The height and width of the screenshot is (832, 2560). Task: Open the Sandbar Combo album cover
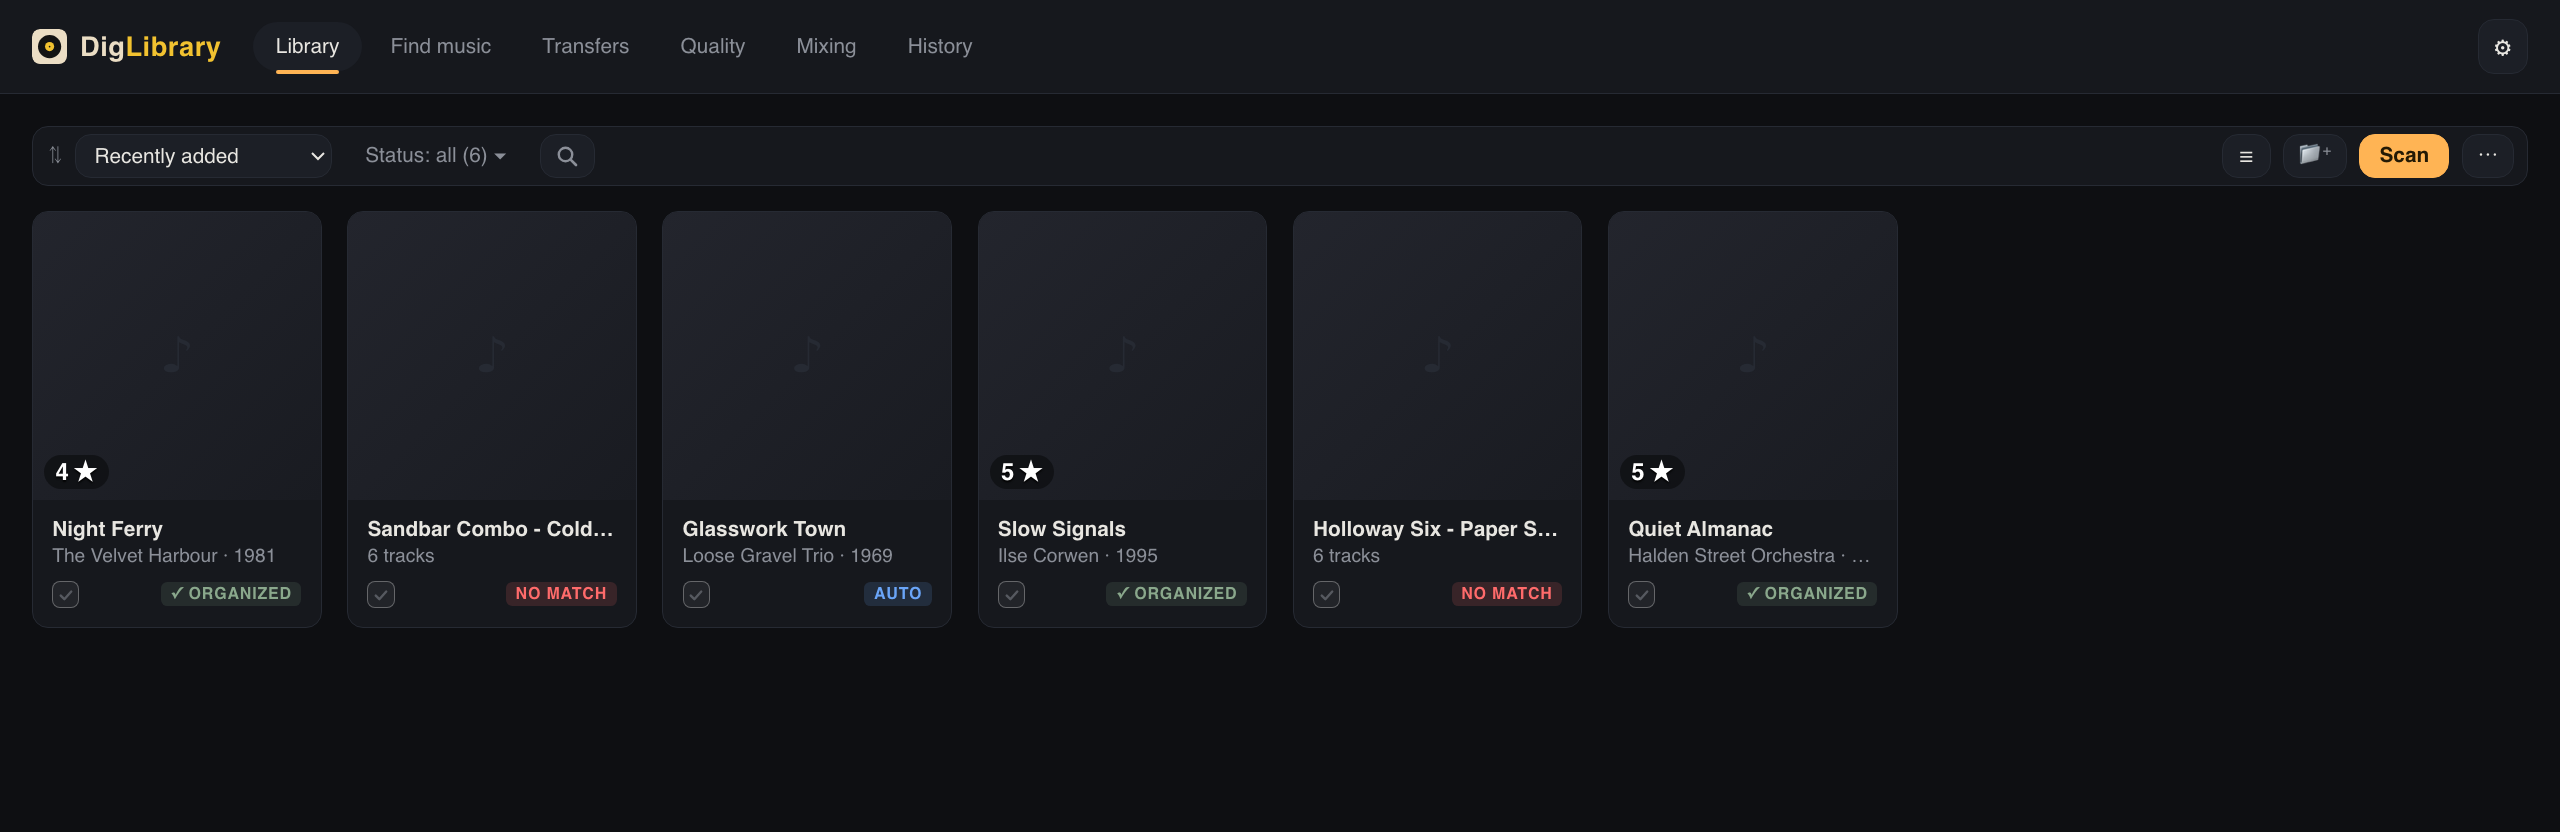click(x=492, y=355)
